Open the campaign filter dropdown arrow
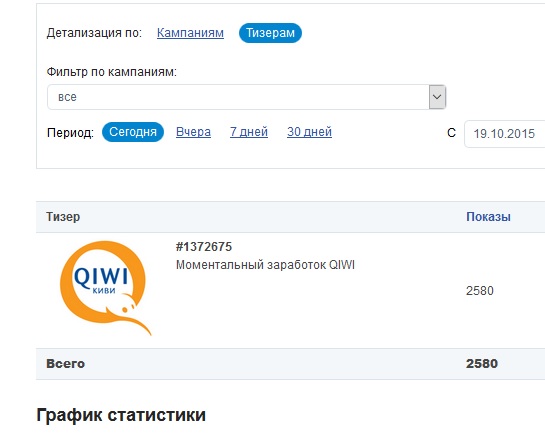Screen dimensions: 545x433 click(437, 97)
